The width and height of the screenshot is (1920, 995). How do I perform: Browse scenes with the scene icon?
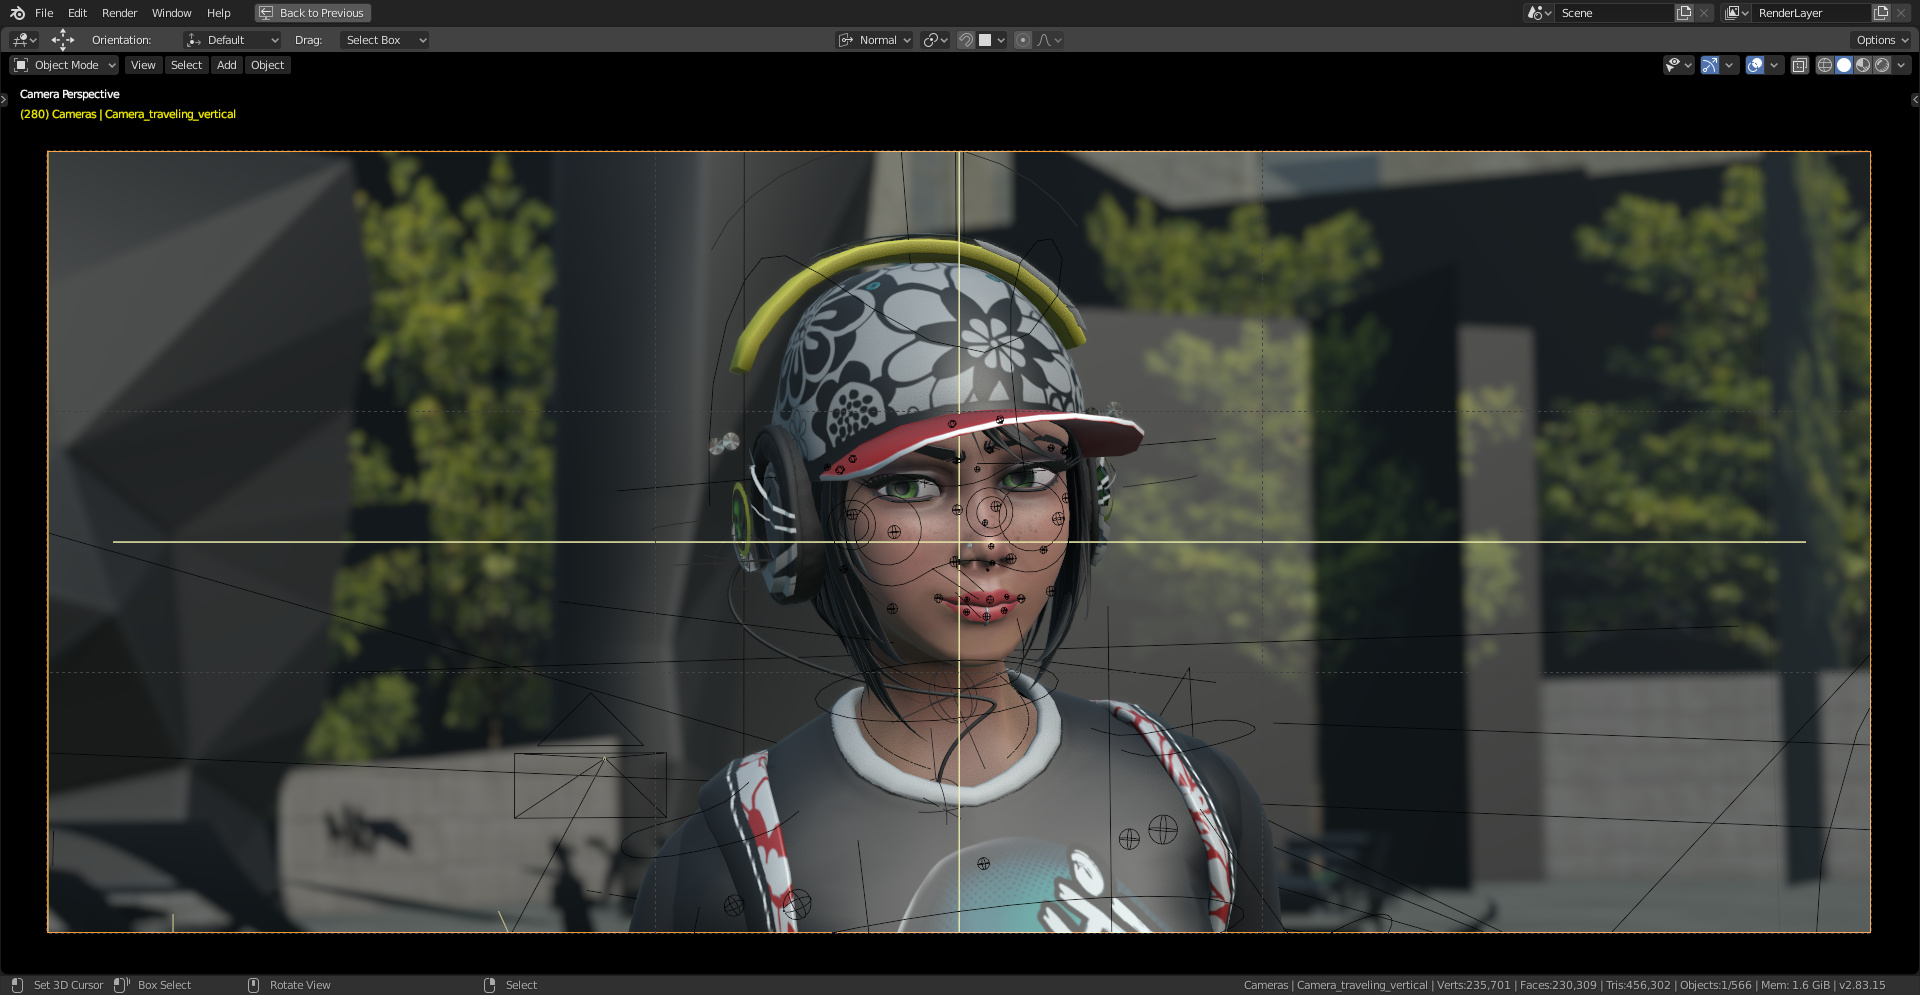(1538, 13)
